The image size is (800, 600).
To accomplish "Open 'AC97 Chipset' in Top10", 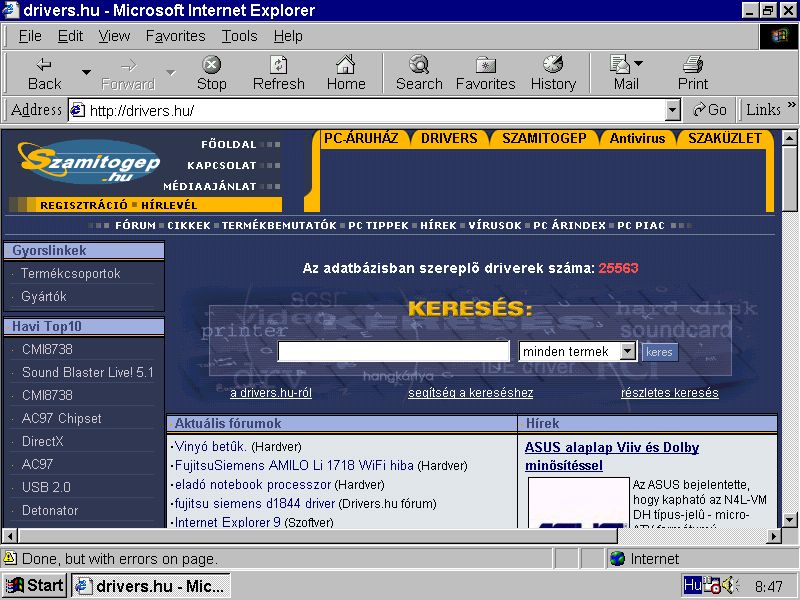I will (x=61, y=418).
